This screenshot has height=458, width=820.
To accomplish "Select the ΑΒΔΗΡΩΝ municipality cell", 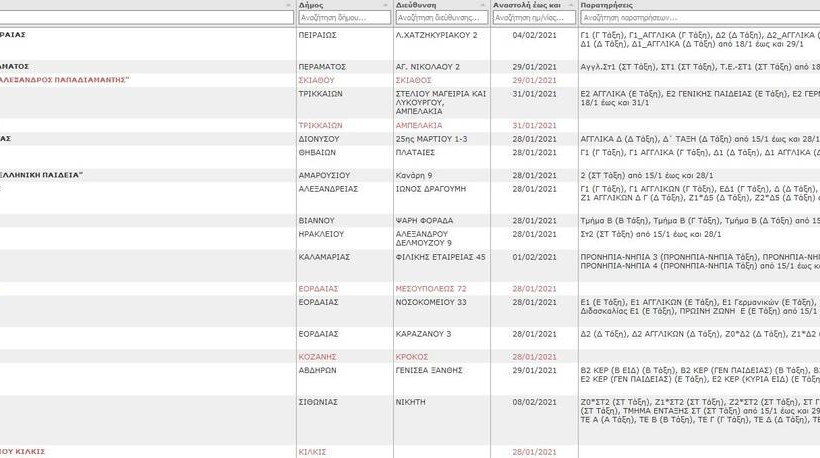I will (x=318, y=371).
